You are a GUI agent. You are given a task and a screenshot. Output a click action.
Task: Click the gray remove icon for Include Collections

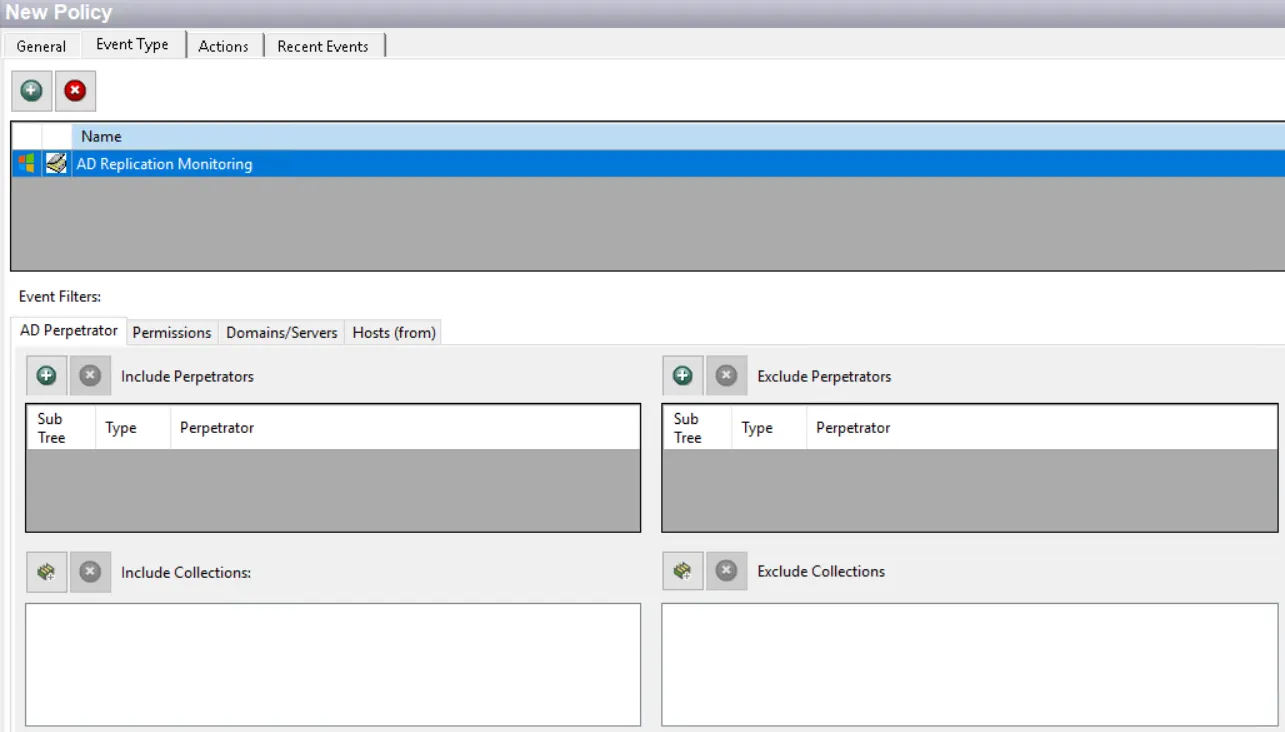(x=90, y=572)
